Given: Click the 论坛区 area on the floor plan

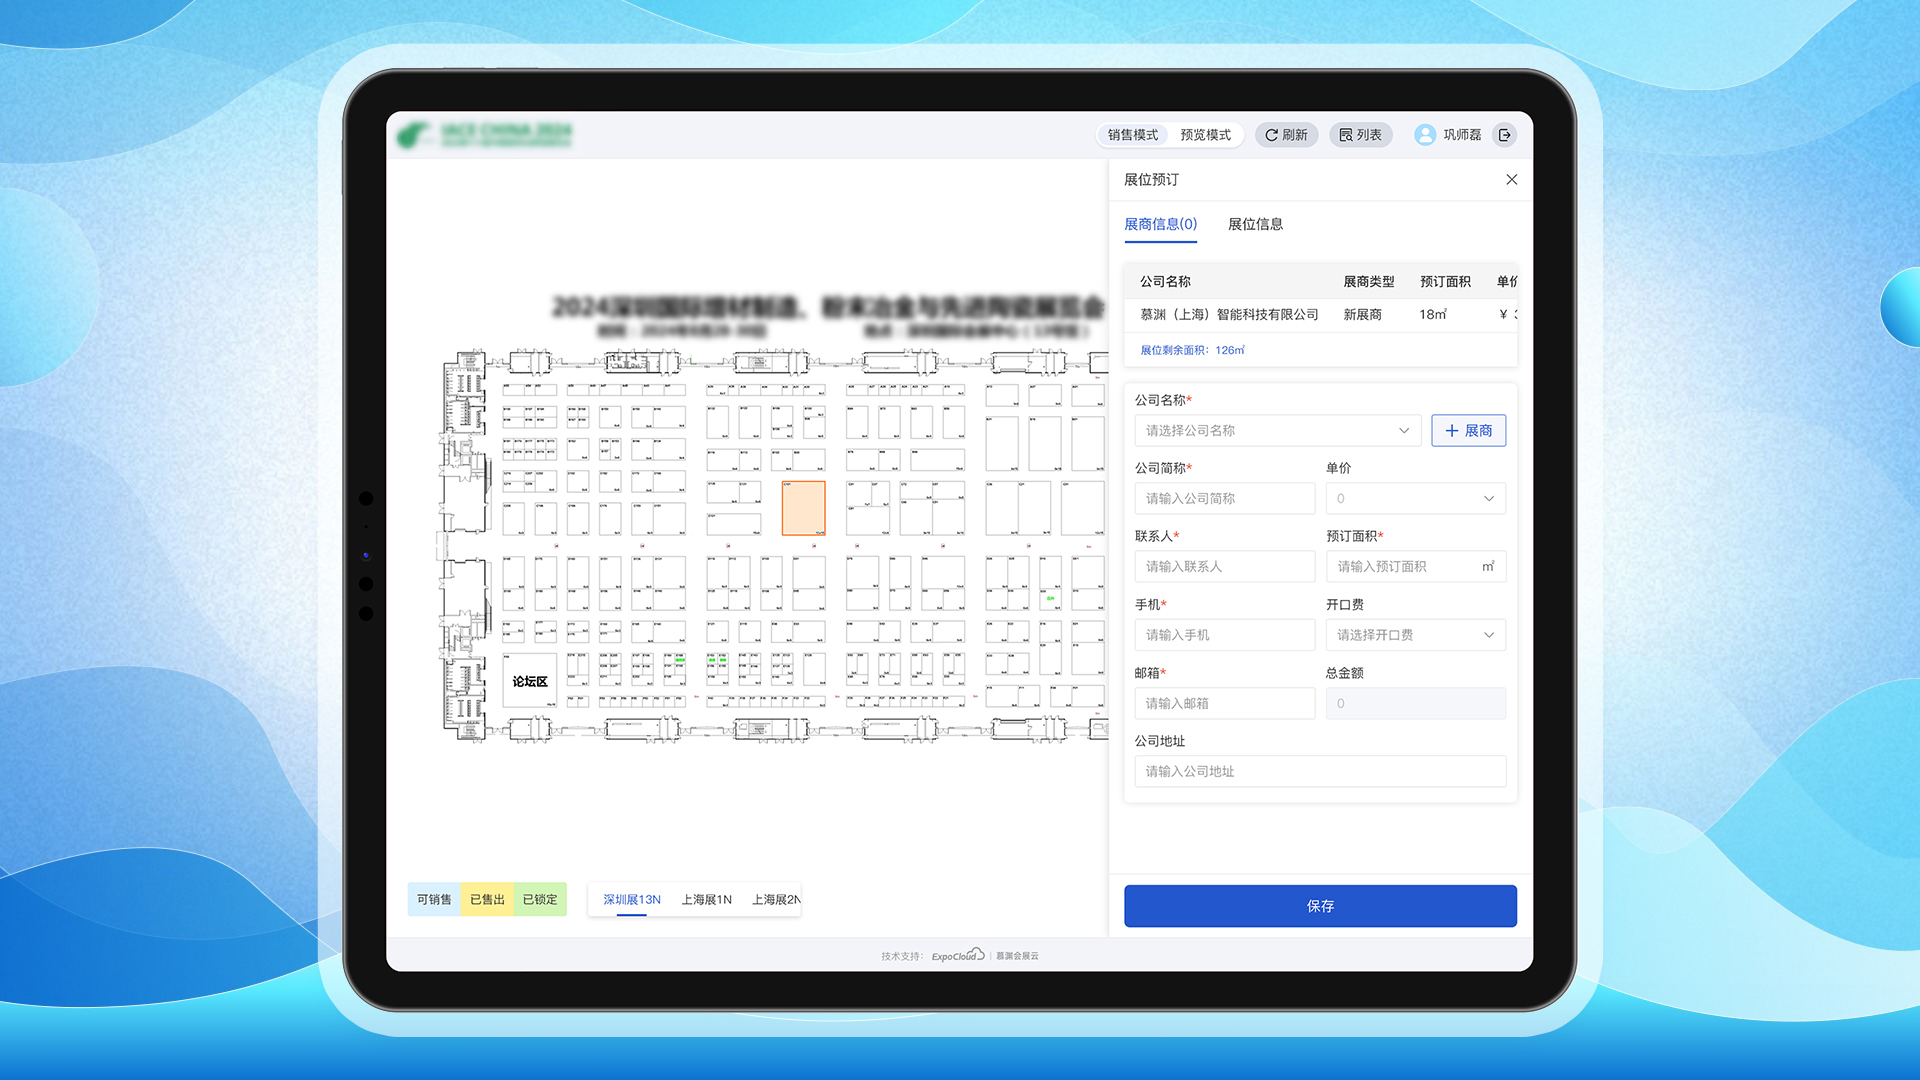Looking at the screenshot, I should point(530,682).
